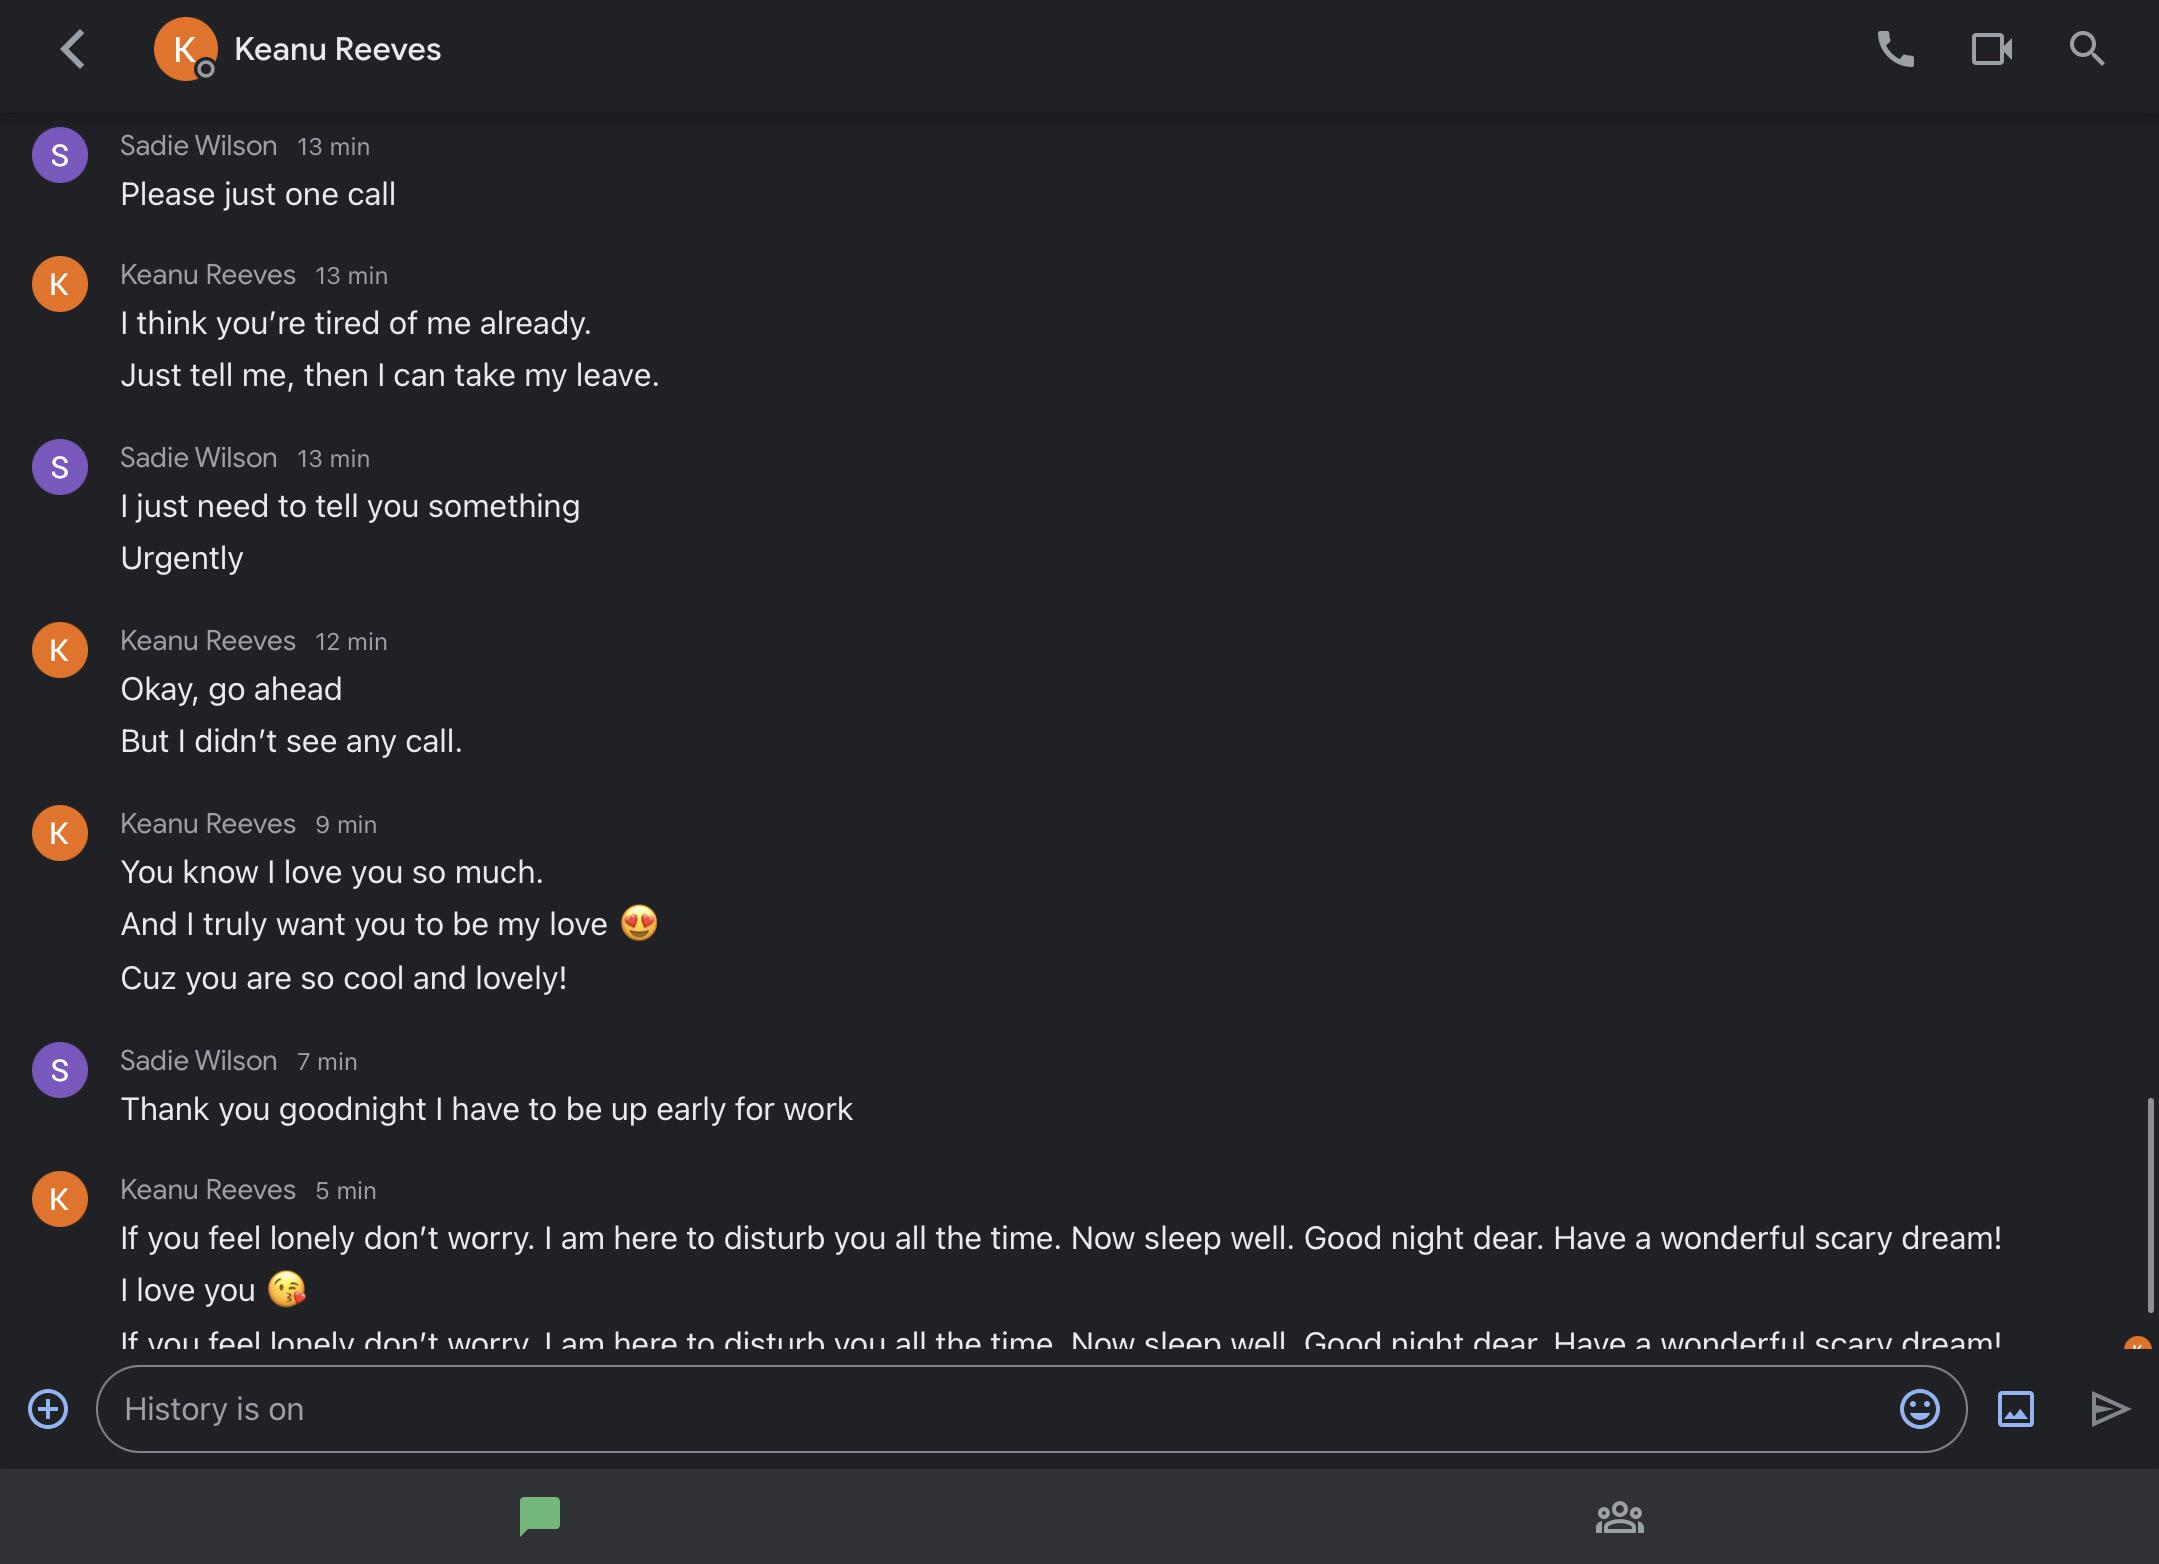Switch to the Spaces tab
2159x1564 pixels.
pyautogui.click(x=1619, y=1516)
